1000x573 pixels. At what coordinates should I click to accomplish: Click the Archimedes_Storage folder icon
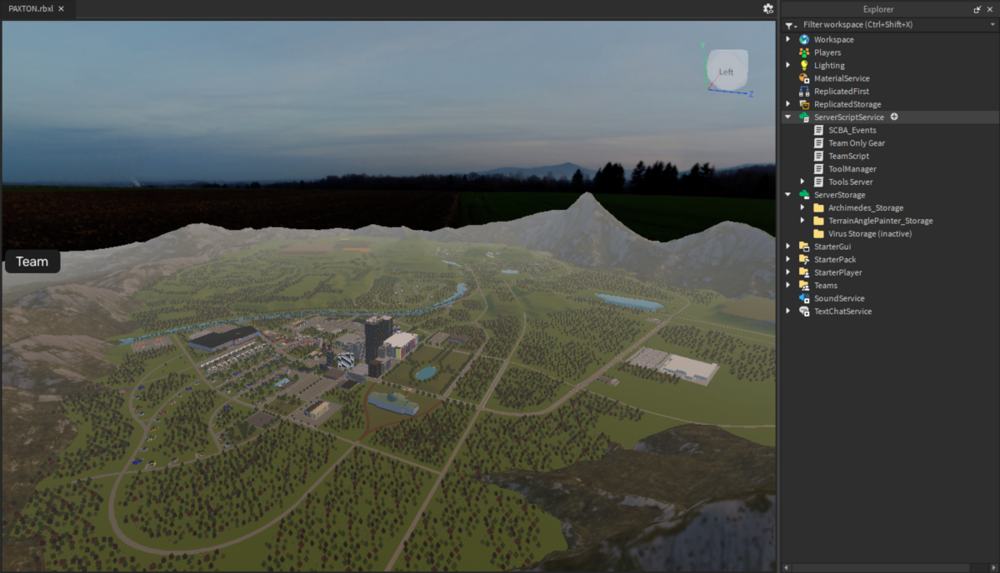coord(819,208)
